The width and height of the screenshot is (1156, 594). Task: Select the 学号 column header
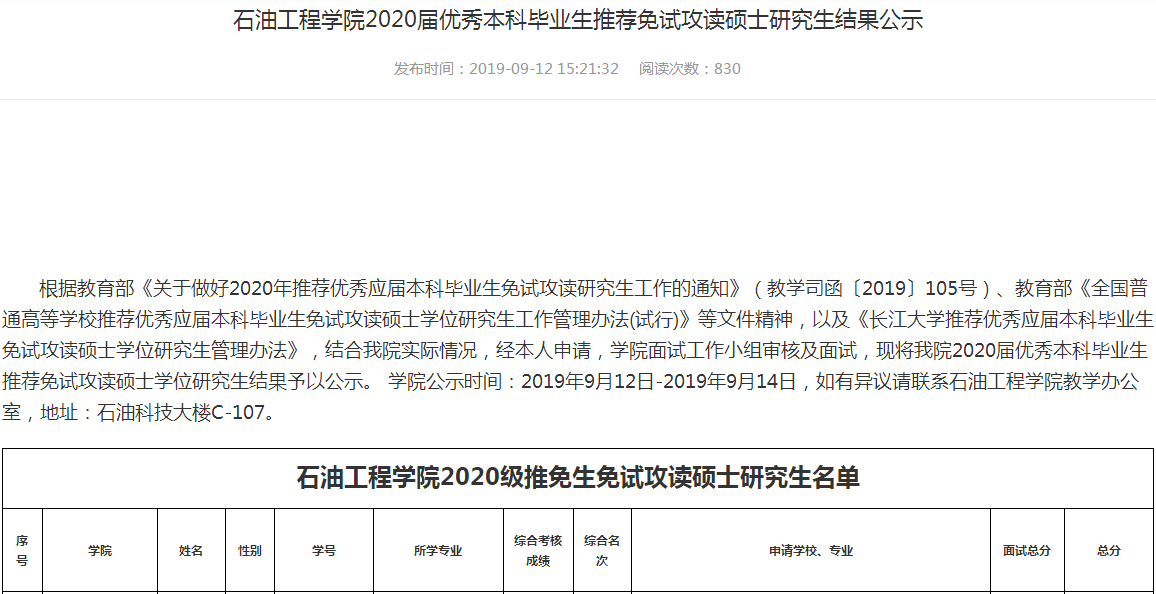[324, 550]
